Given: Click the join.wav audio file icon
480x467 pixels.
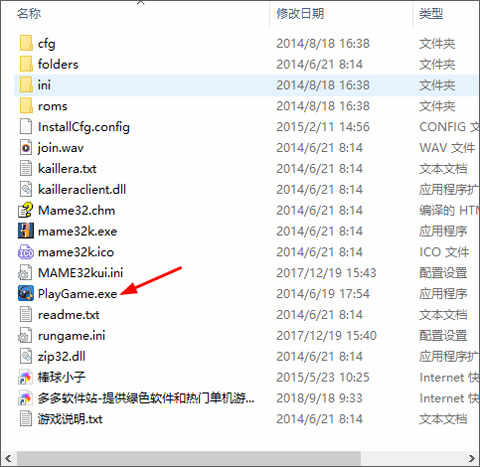Looking at the screenshot, I should (x=26, y=148).
